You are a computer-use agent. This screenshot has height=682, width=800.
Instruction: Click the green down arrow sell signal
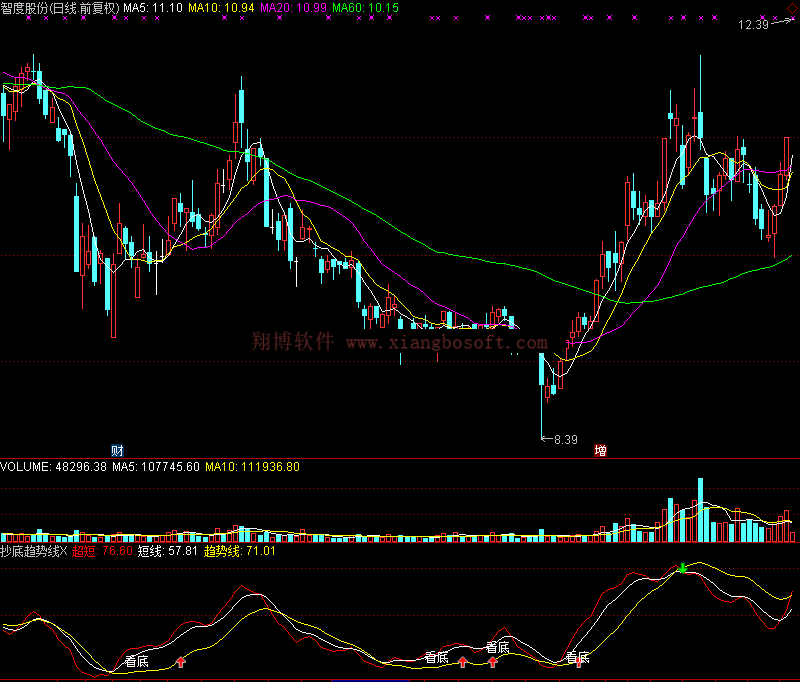(683, 568)
